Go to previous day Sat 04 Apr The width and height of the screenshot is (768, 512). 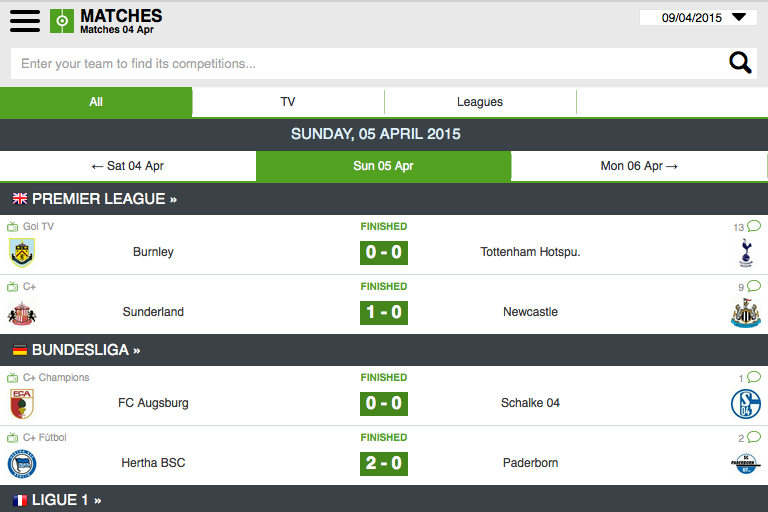point(128,166)
